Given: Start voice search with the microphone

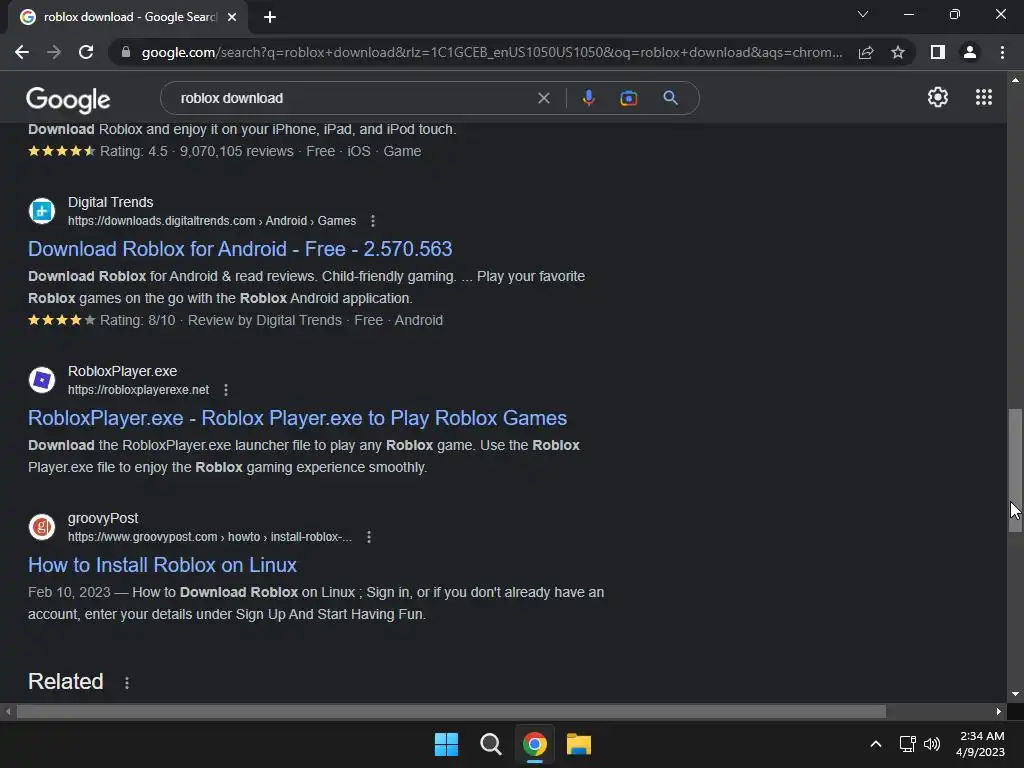Looking at the screenshot, I should [588, 98].
